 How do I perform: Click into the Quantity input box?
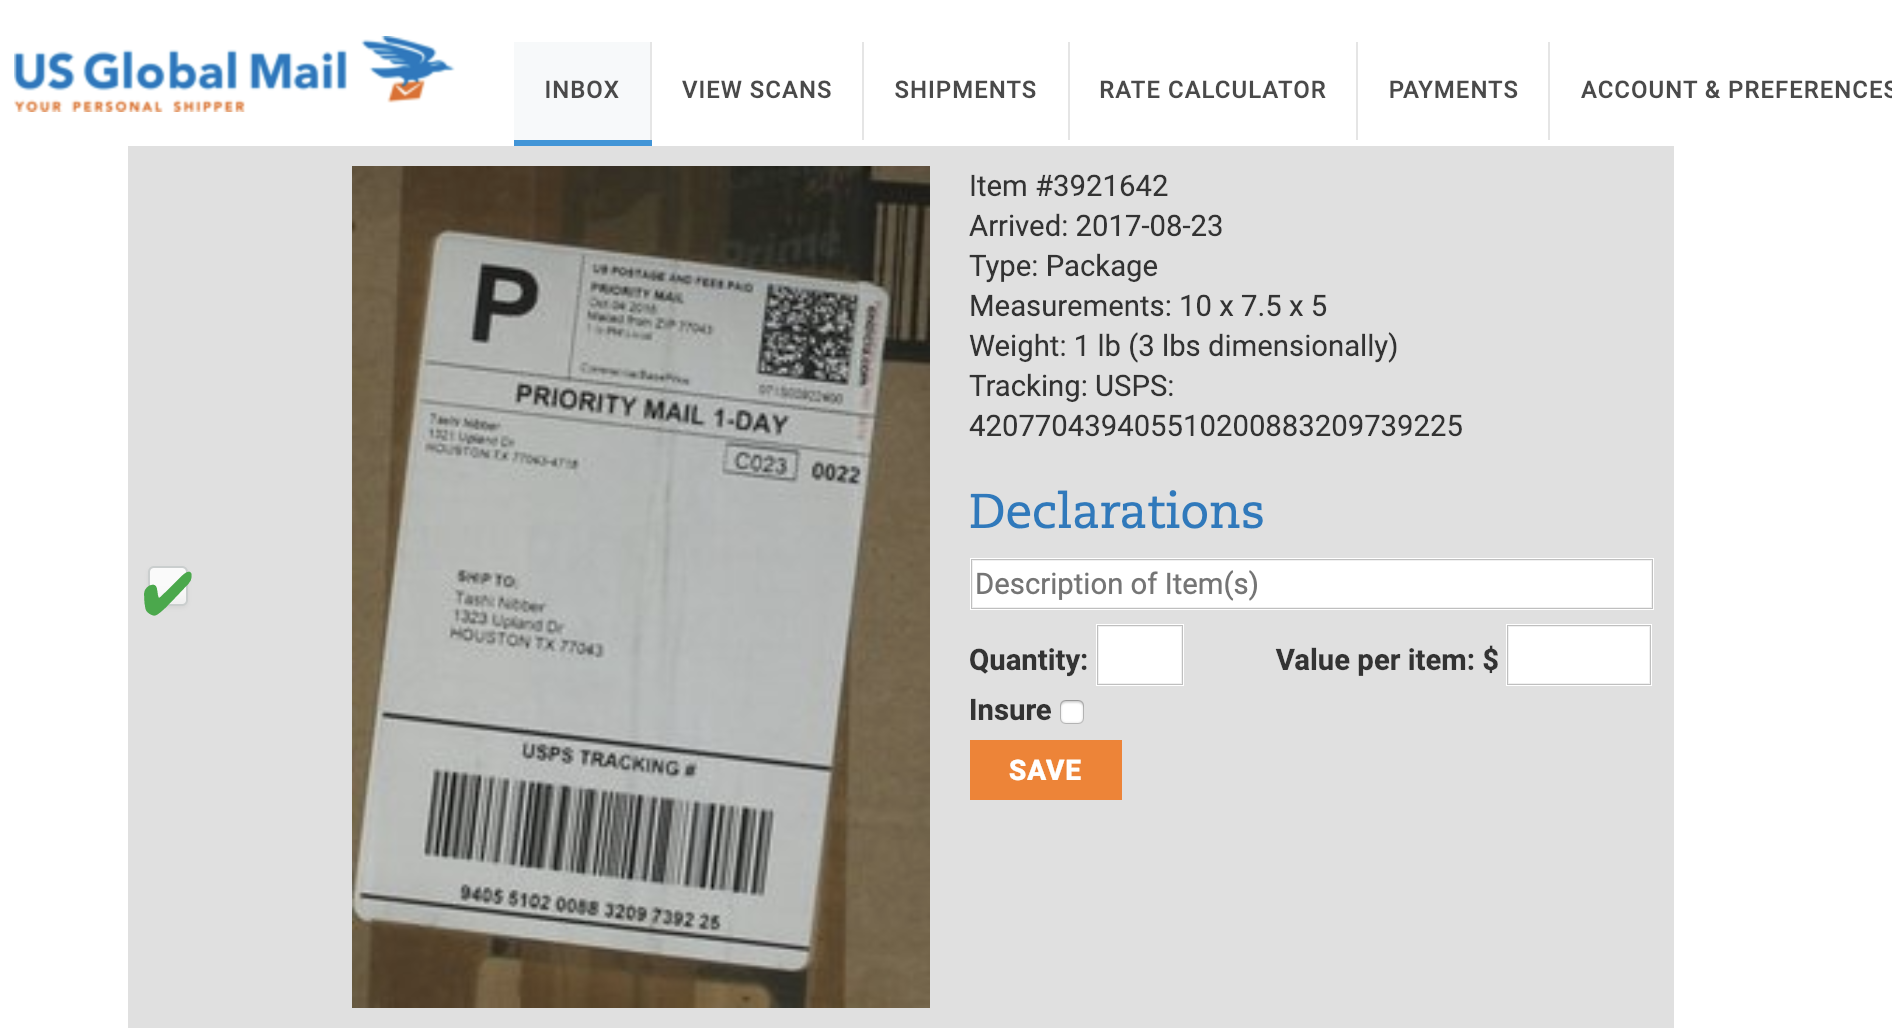click(1140, 656)
